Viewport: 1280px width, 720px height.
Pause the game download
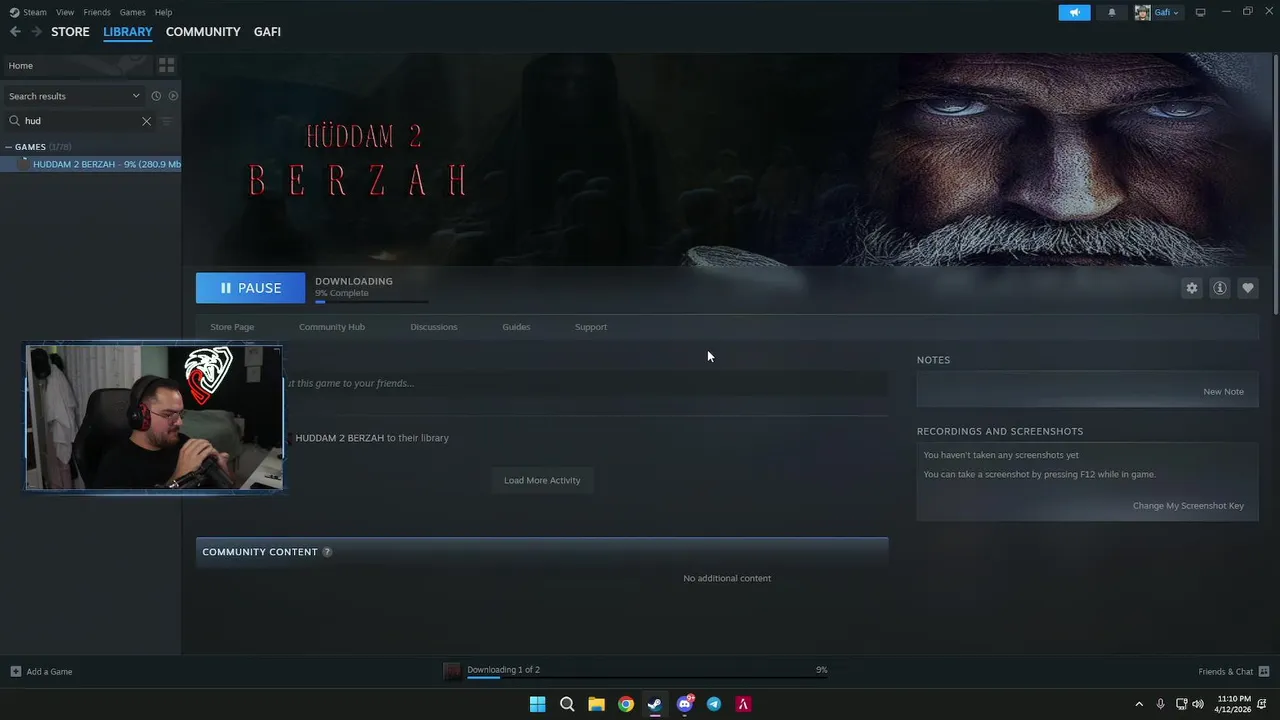[250, 288]
